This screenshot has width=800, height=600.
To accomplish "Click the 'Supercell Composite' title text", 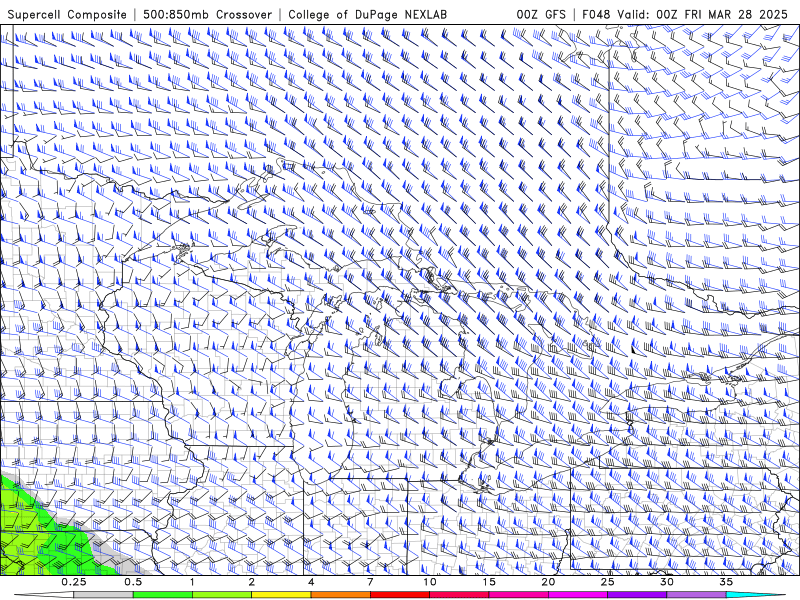I will pos(67,15).
